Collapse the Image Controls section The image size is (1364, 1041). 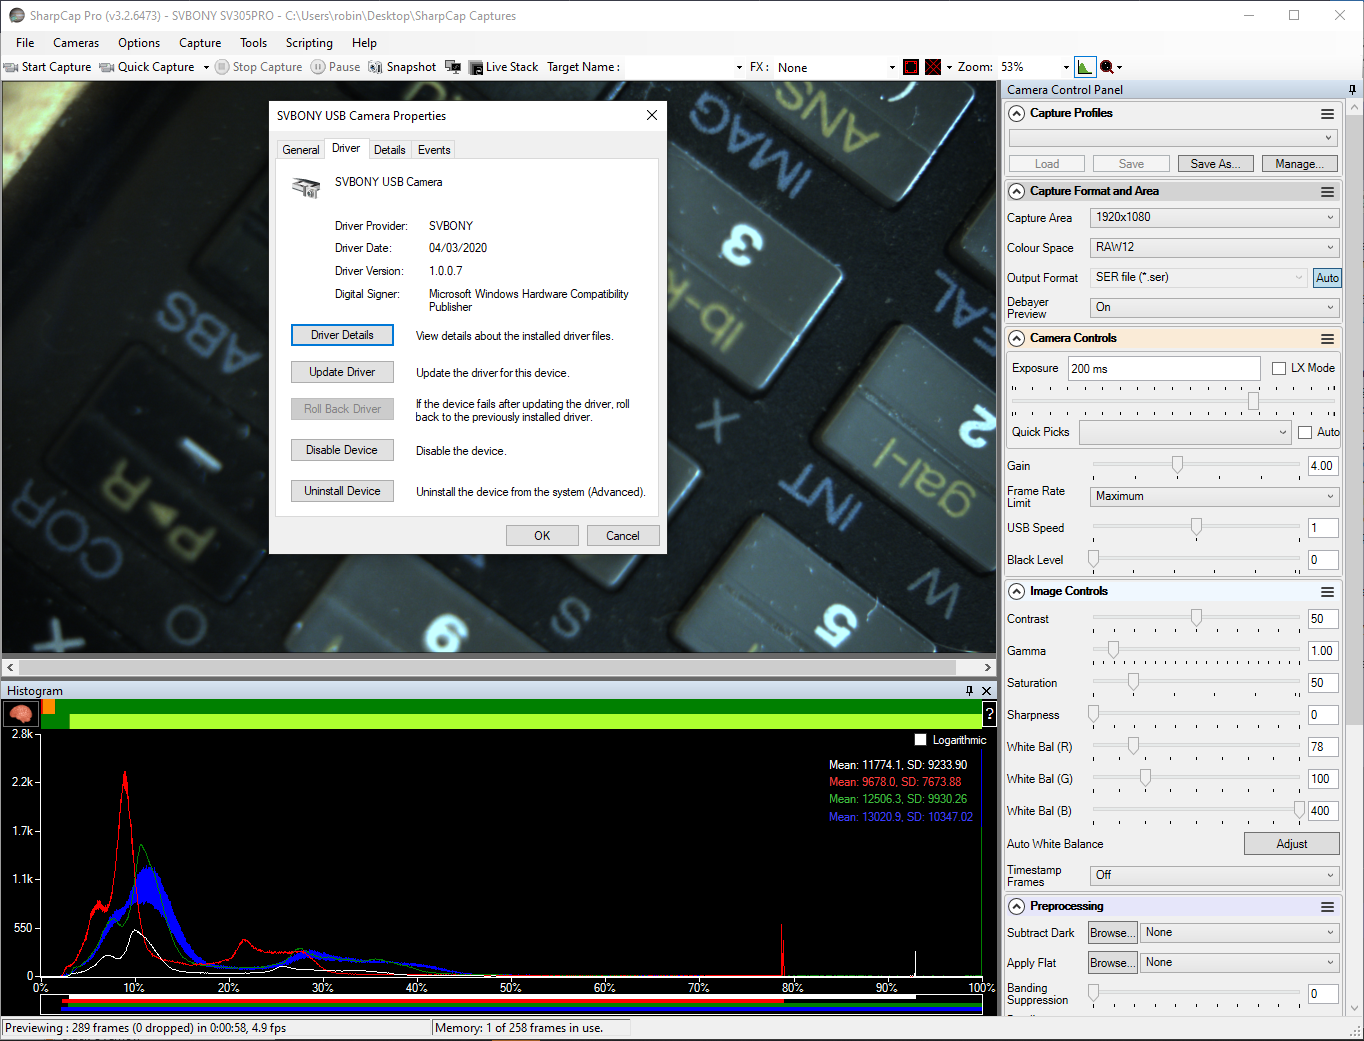(x=1017, y=591)
